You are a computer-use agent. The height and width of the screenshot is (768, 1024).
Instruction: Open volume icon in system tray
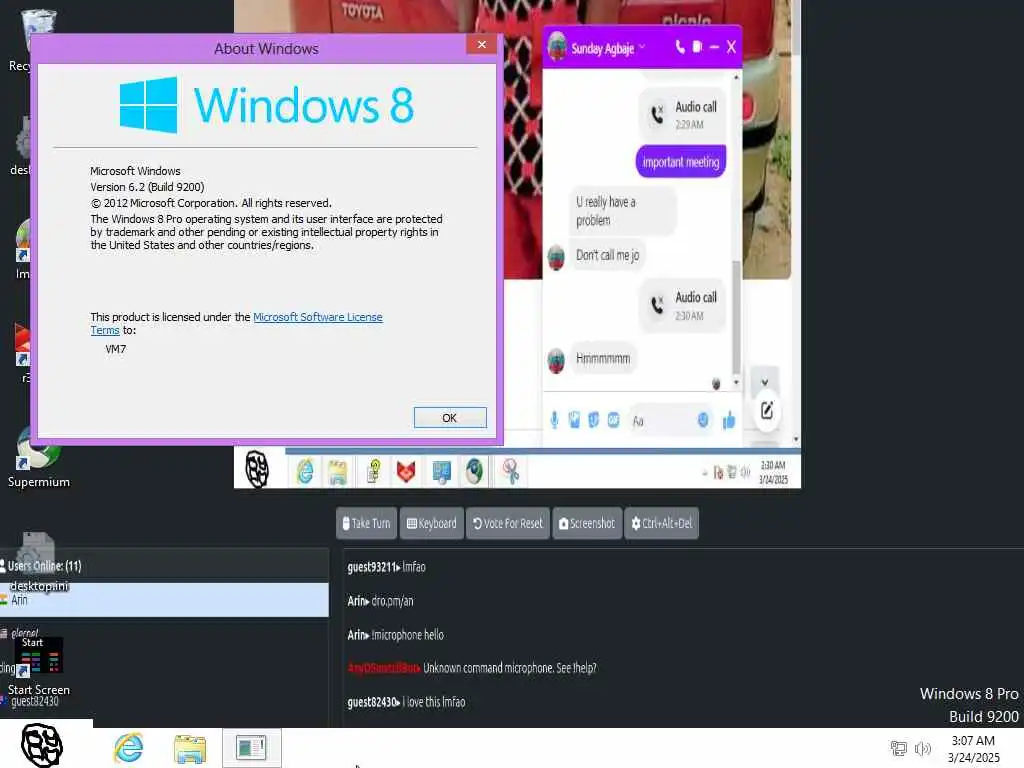pyautogui.click(x=923, y=748)
